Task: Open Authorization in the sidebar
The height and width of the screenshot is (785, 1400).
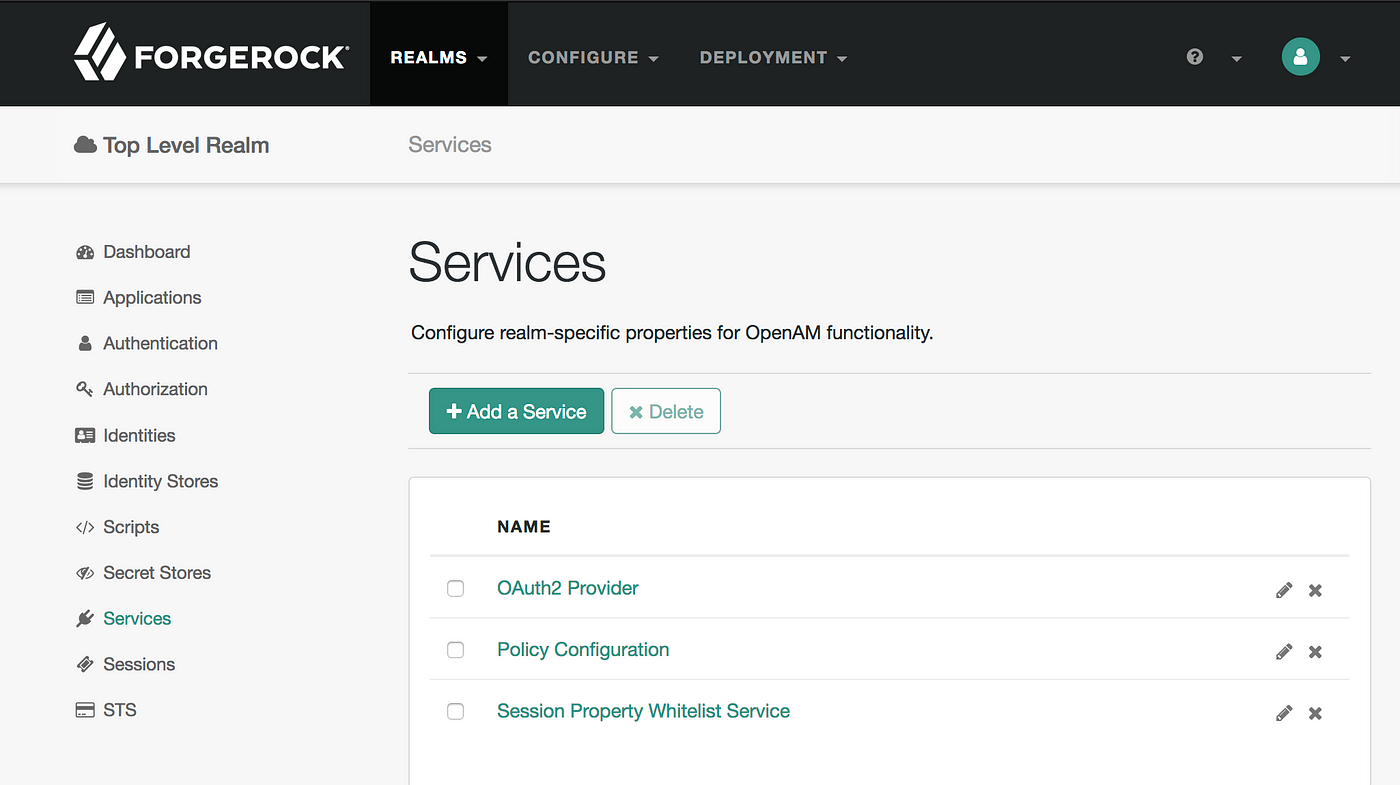Action: click(x=155, y=389)
